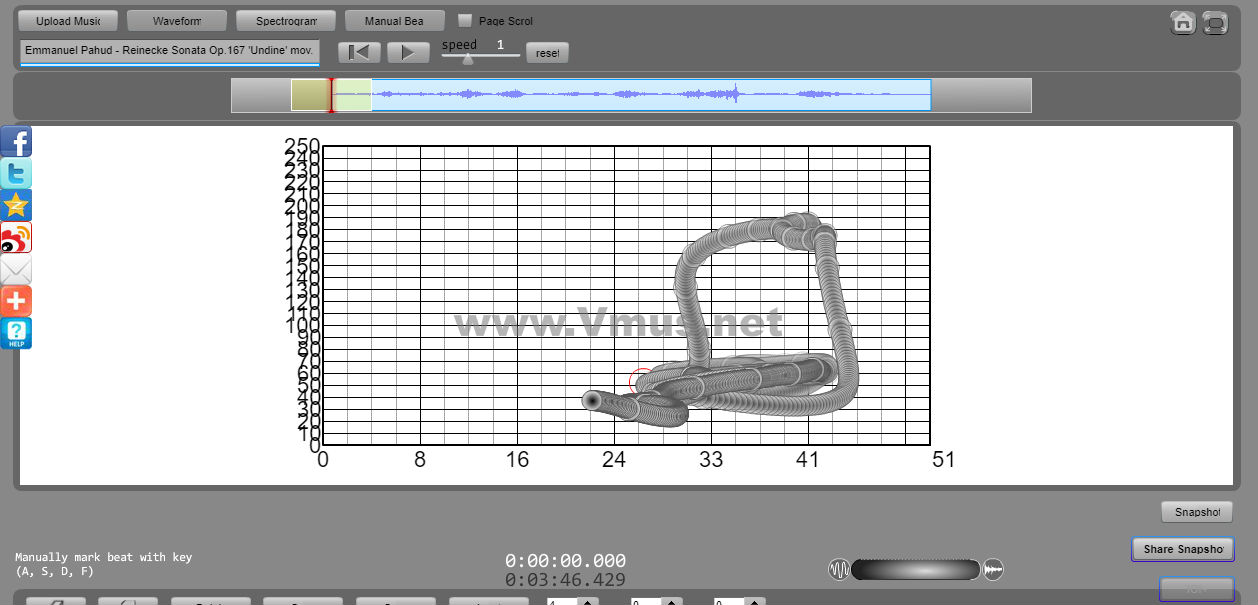Click the Facebook share icon
1258x605 pixels.
16,142
